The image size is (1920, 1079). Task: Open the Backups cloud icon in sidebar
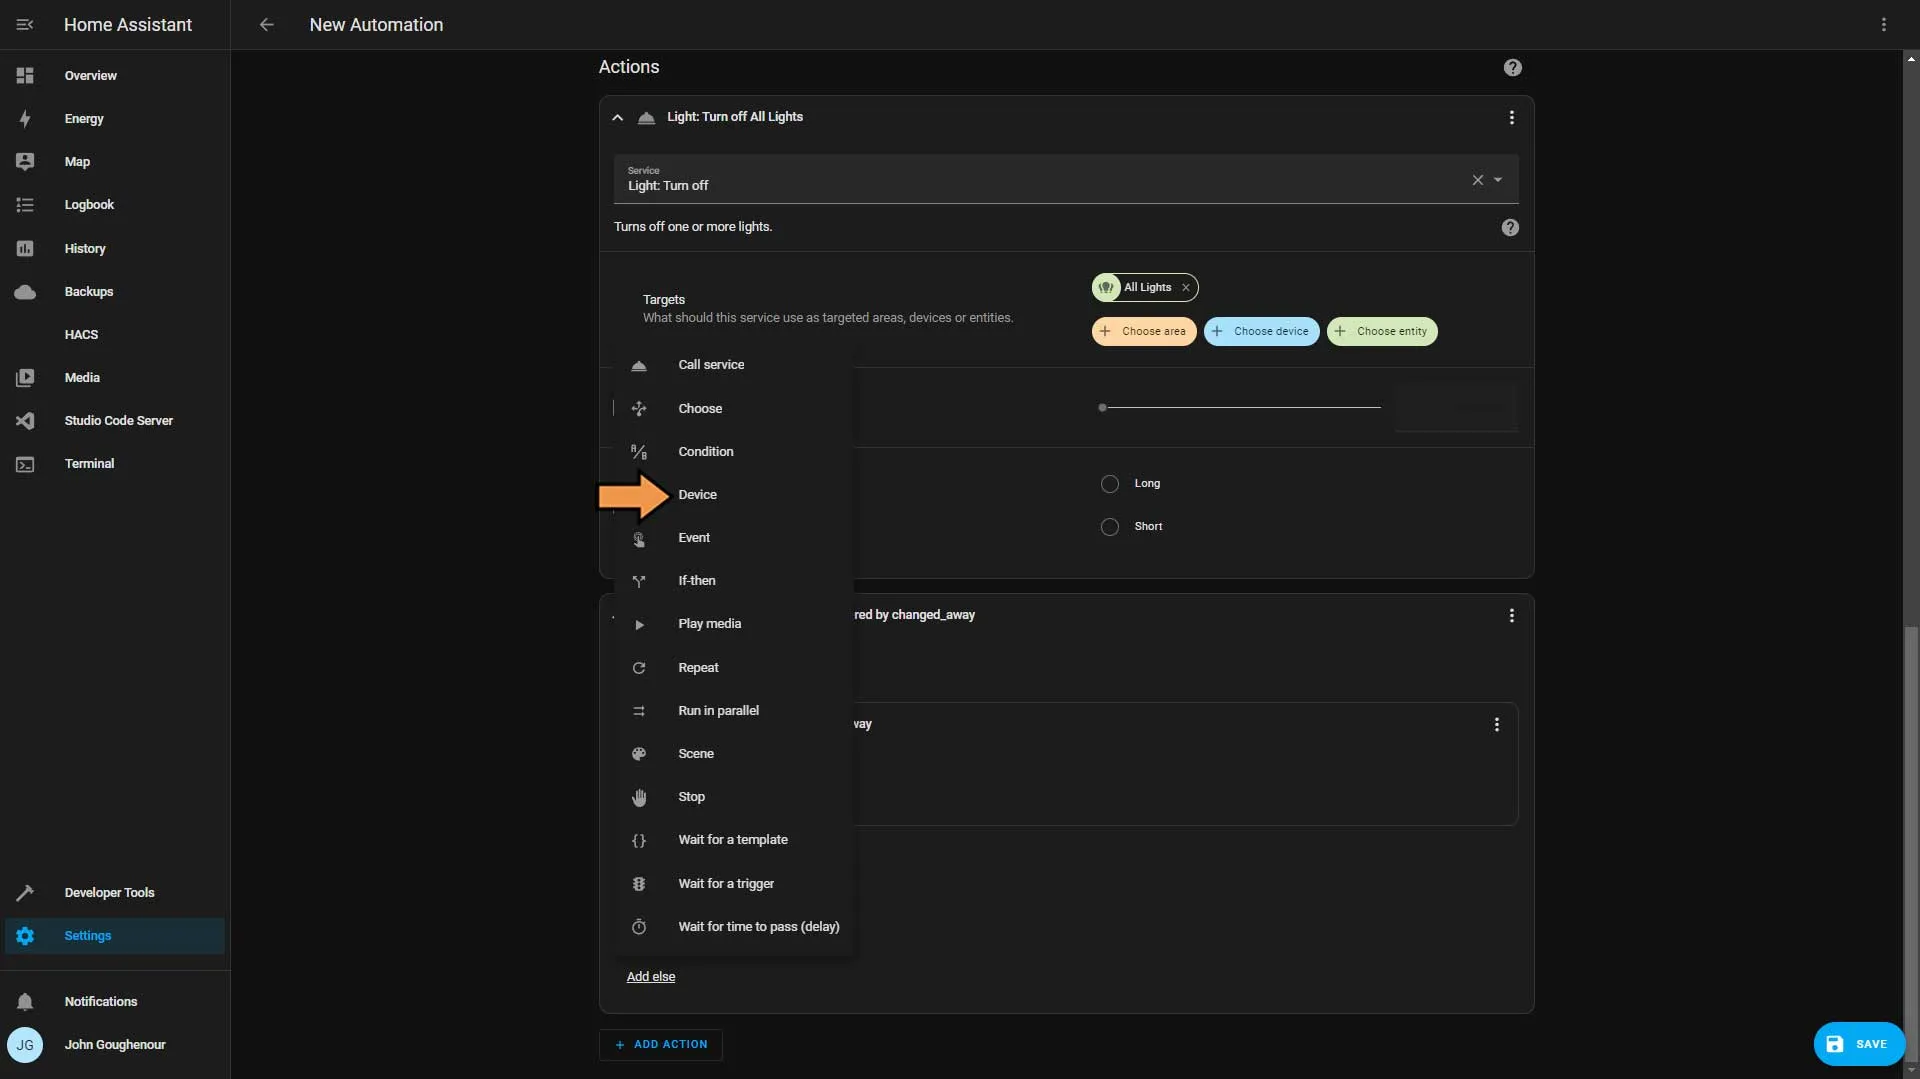point(25,291)
